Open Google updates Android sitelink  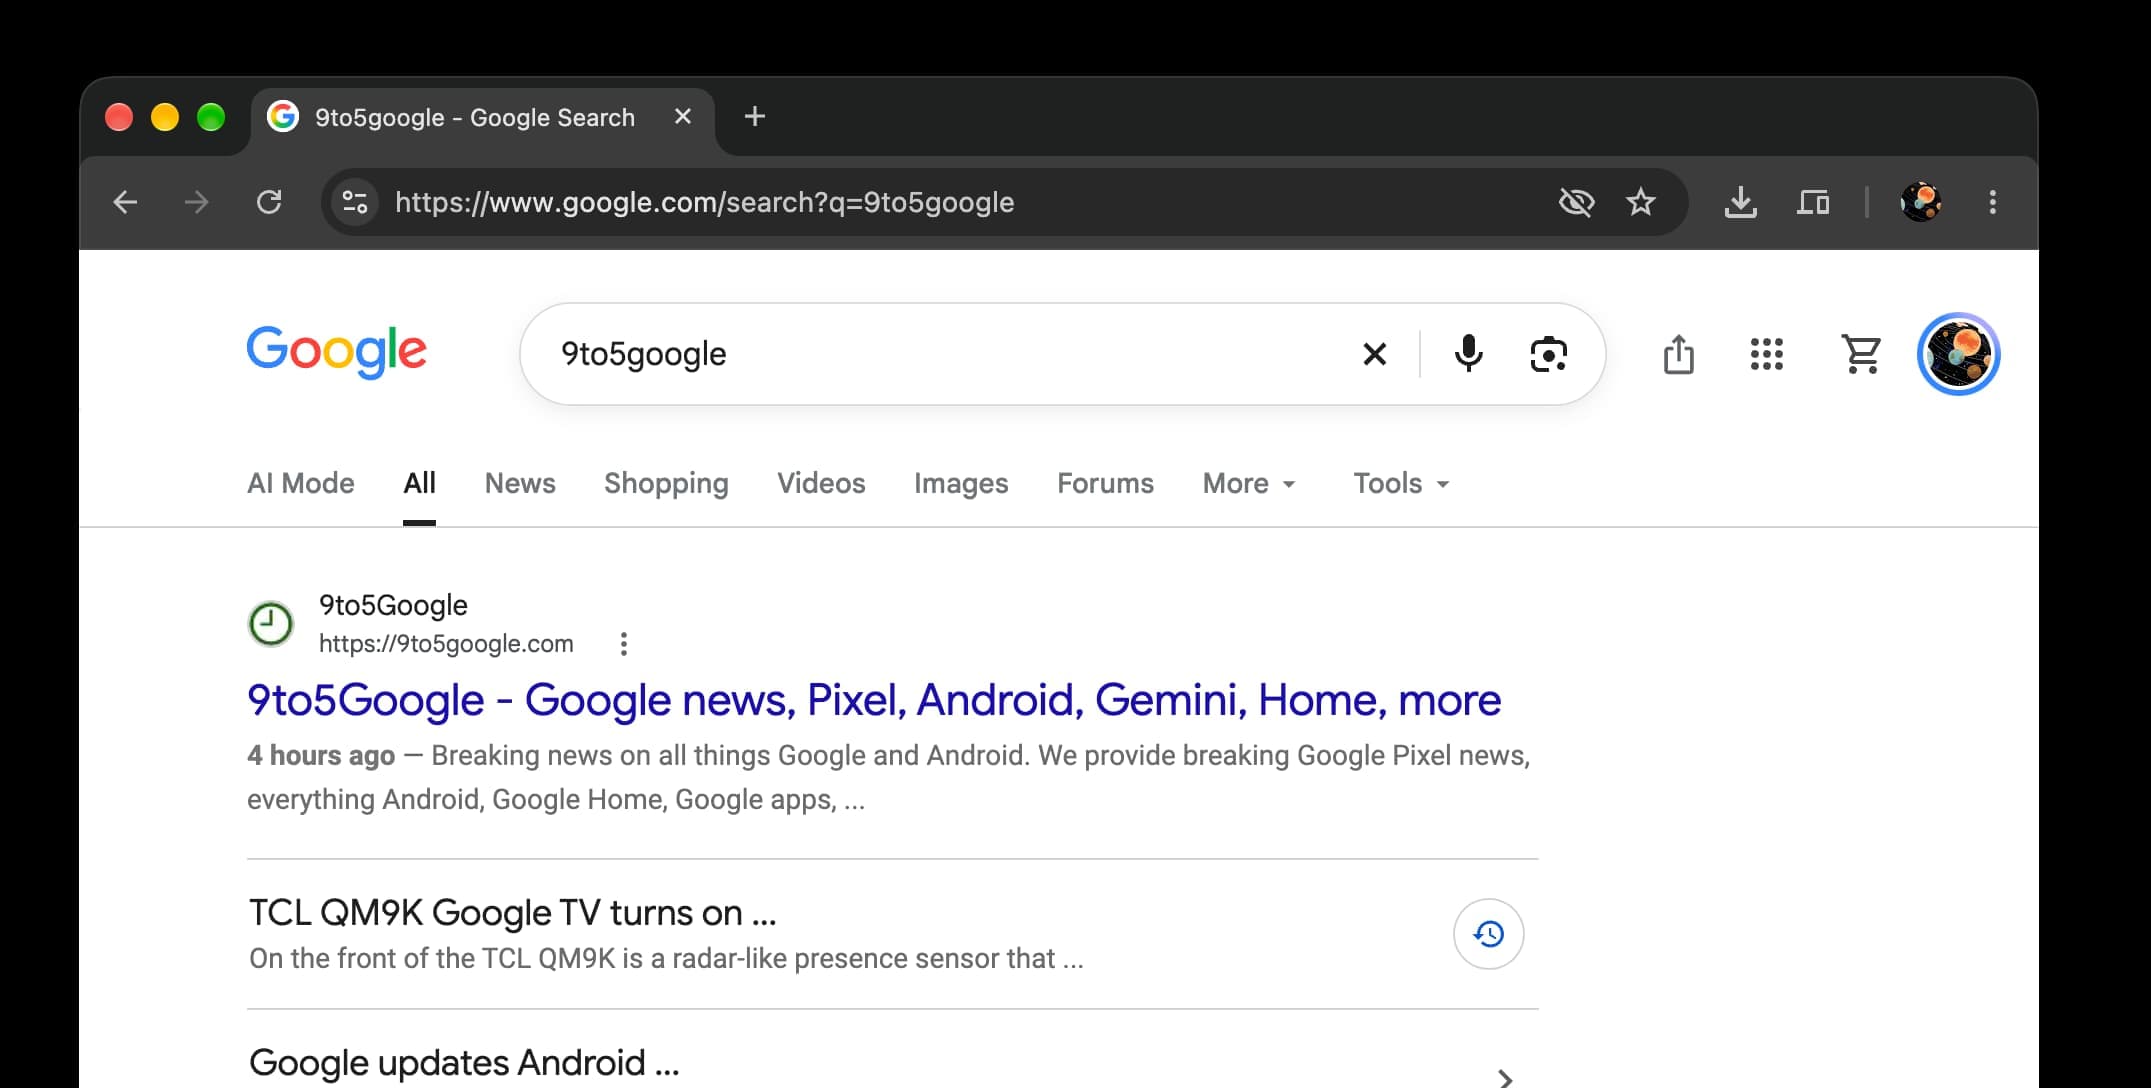pos(464,1063)
